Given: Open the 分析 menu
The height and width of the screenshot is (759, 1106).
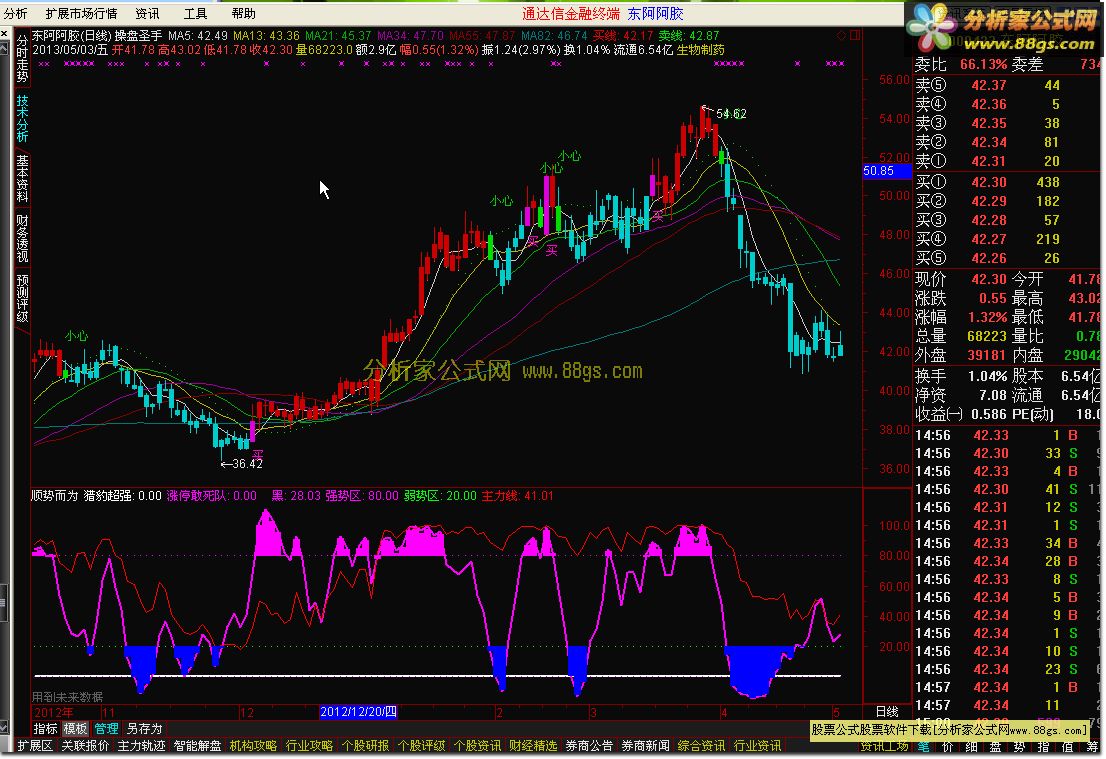Looking at the screenshot, I should click(x=16, y=13).
